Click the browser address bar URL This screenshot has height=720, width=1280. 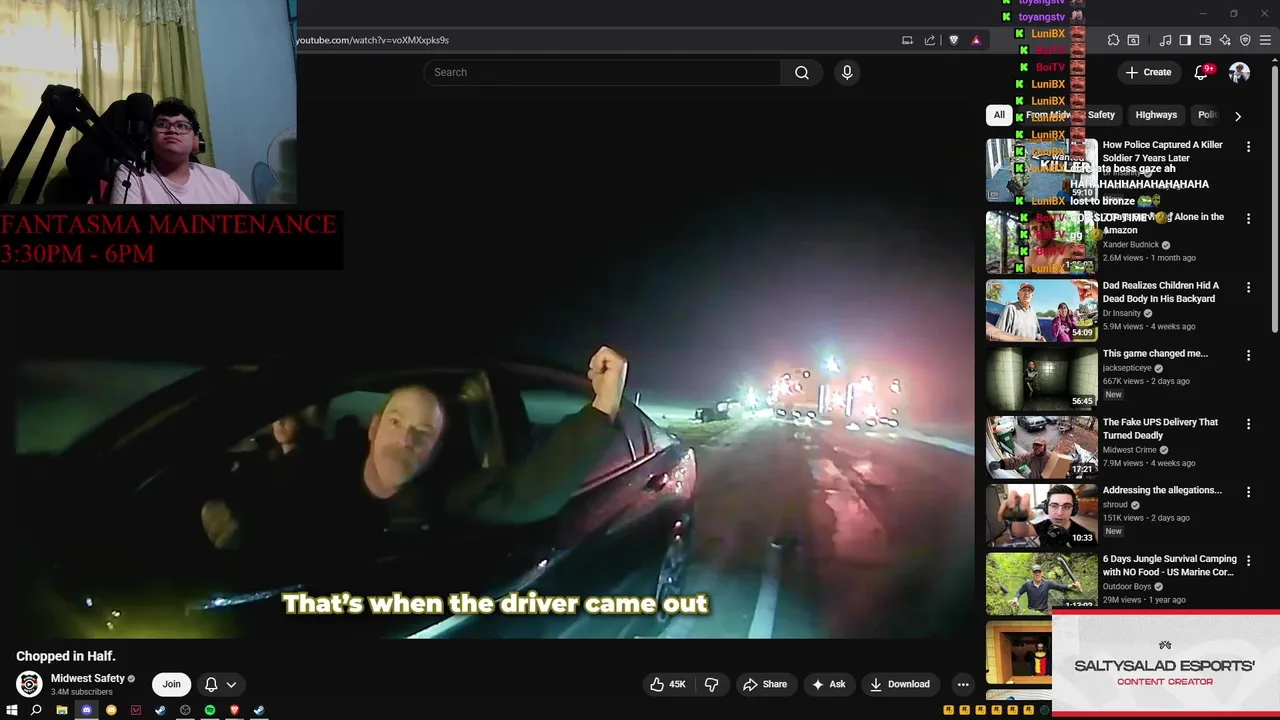coord(372,40)
